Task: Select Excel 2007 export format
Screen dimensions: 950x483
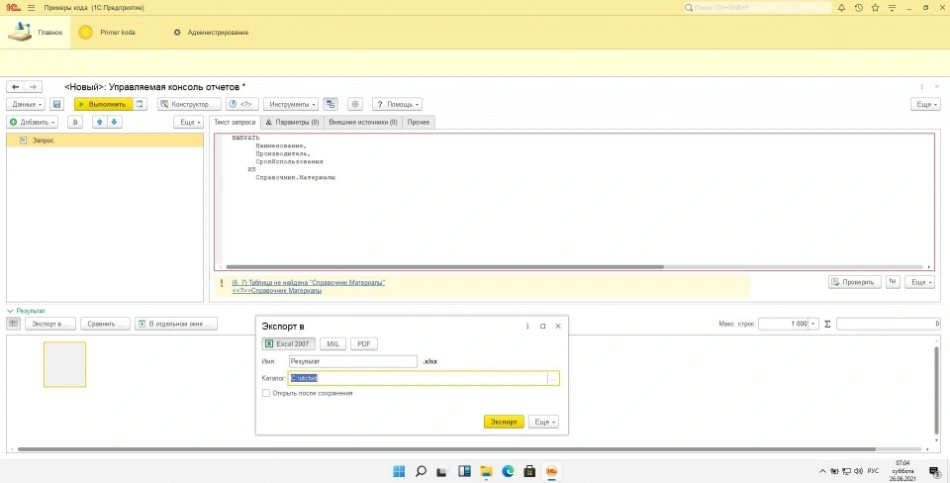Action: [288, 344]
